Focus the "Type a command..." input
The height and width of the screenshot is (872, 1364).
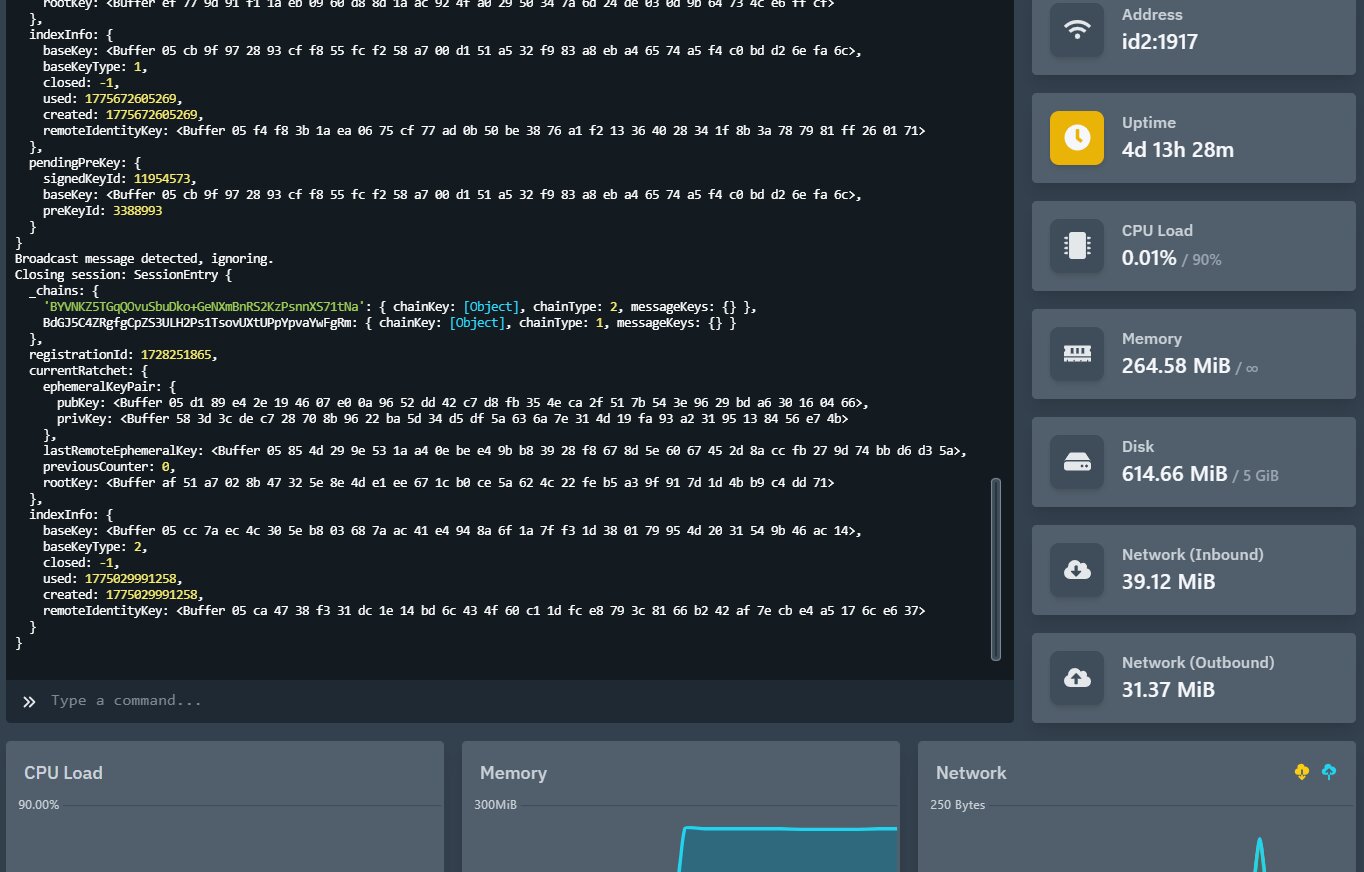coord(500,701)
